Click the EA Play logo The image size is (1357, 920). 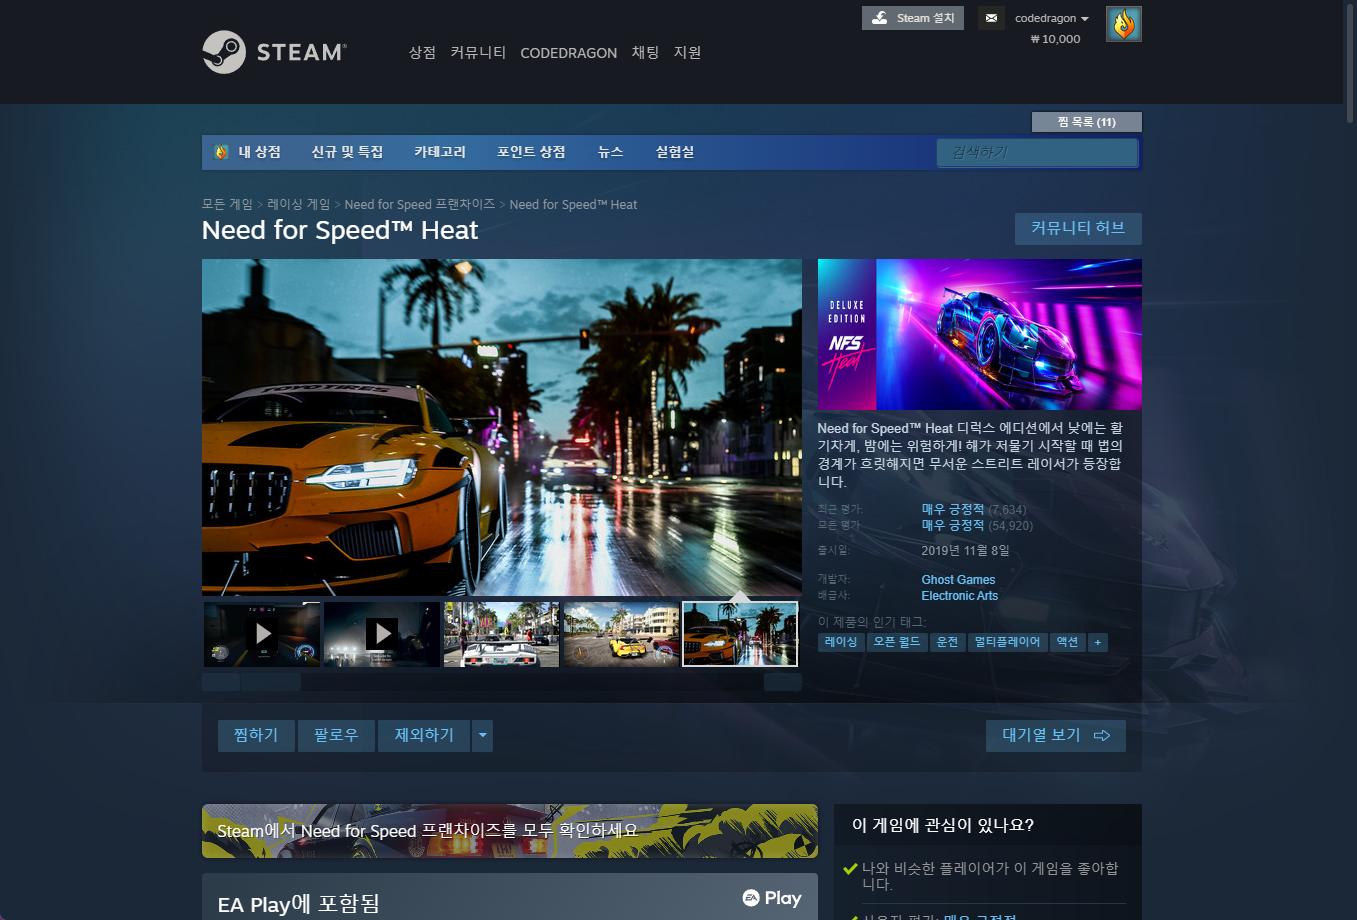pyautogui.click(x=772, y=898)
